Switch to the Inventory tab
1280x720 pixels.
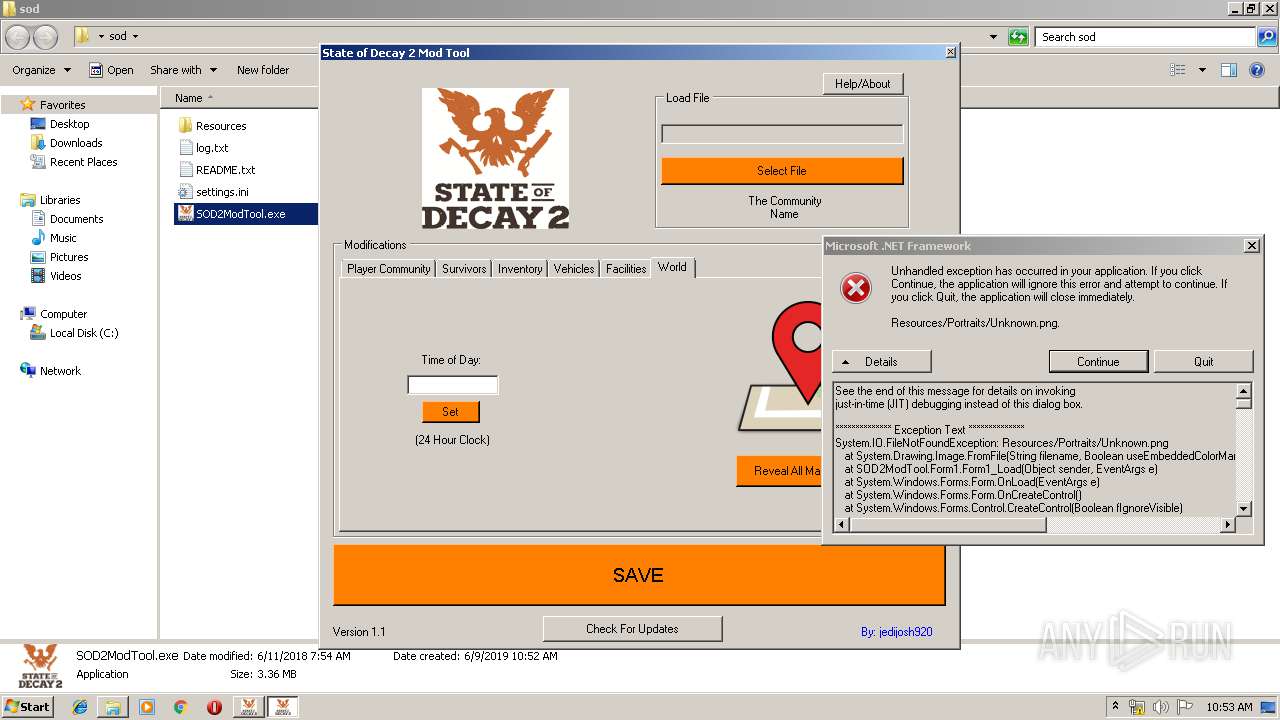520,269
